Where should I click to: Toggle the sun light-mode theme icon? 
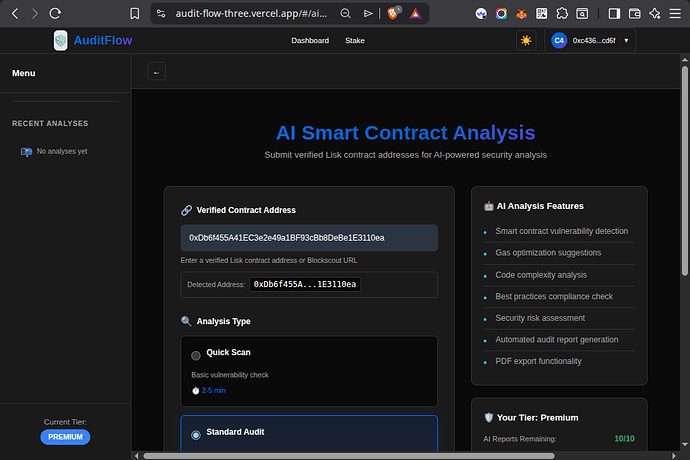526,40
